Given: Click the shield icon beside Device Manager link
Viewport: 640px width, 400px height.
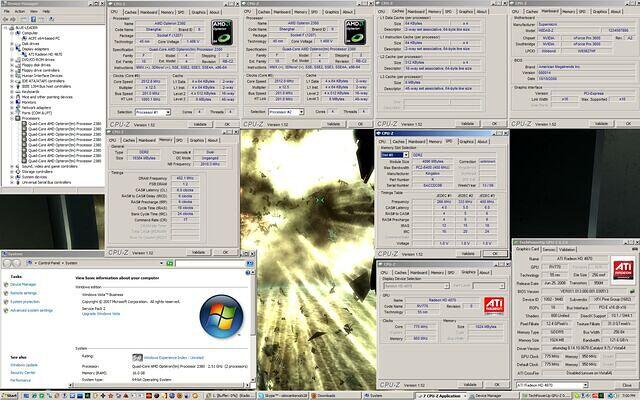Looking at the screenshot, I should (x=5, y=284).
